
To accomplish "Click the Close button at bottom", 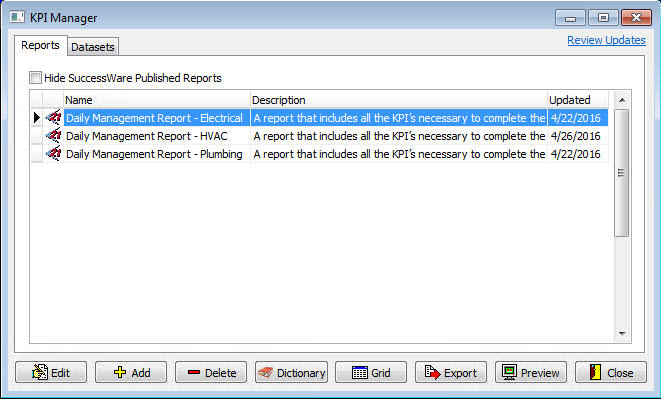I will point(611,372).
